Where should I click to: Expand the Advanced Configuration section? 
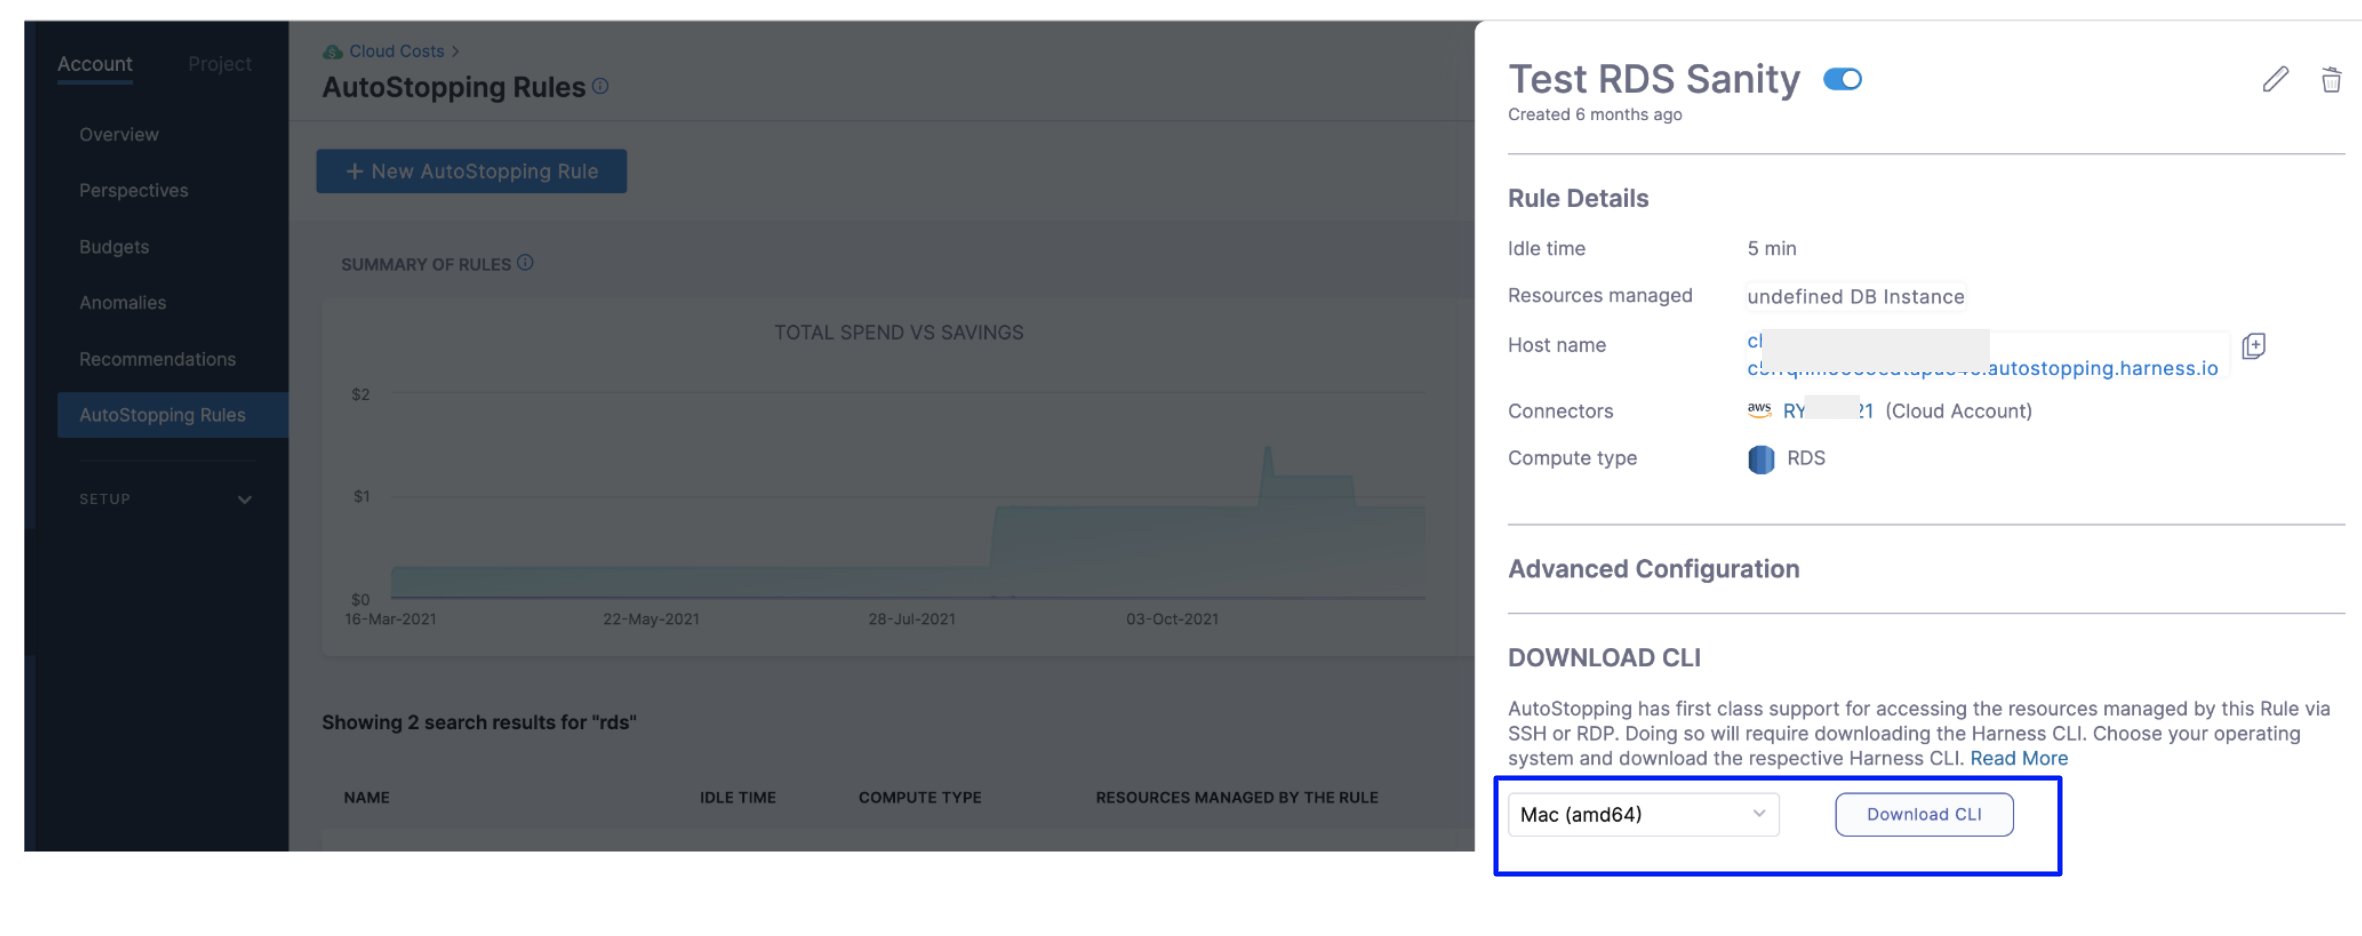click(1653, 569)
